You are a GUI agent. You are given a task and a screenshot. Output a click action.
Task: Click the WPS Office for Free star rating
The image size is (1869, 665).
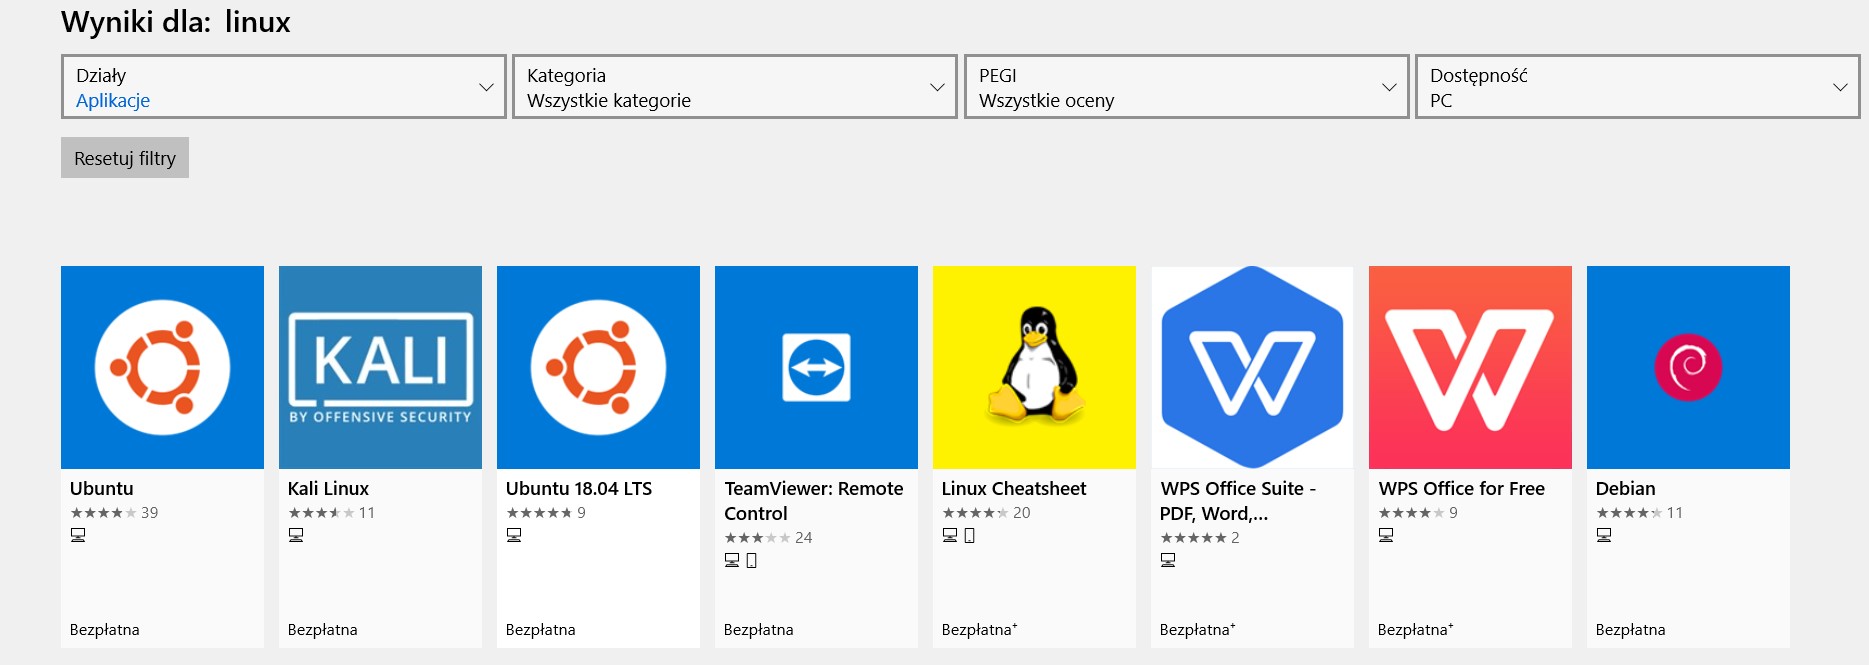1411,513
